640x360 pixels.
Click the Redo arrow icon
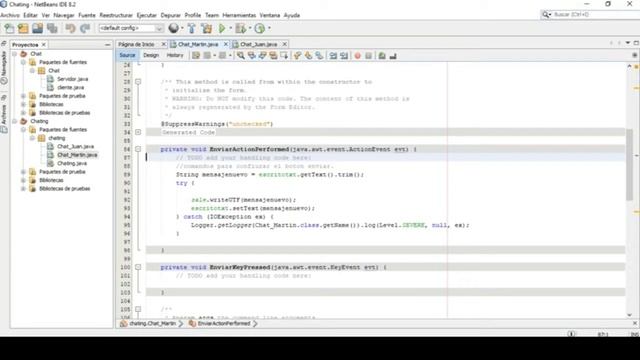click(85, 28)
